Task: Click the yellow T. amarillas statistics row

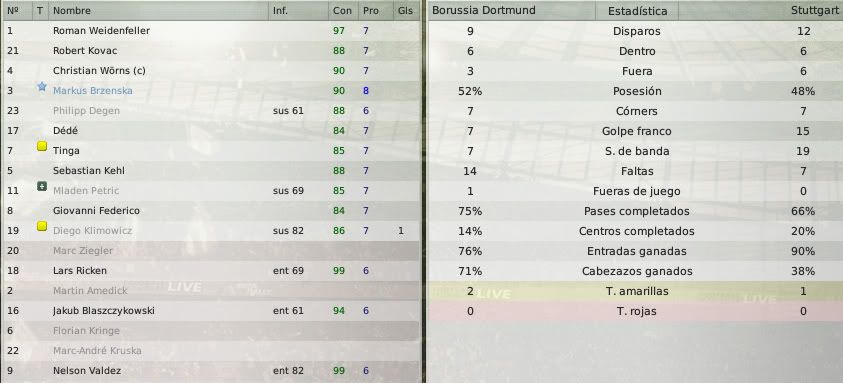Action: pos(635,291)
